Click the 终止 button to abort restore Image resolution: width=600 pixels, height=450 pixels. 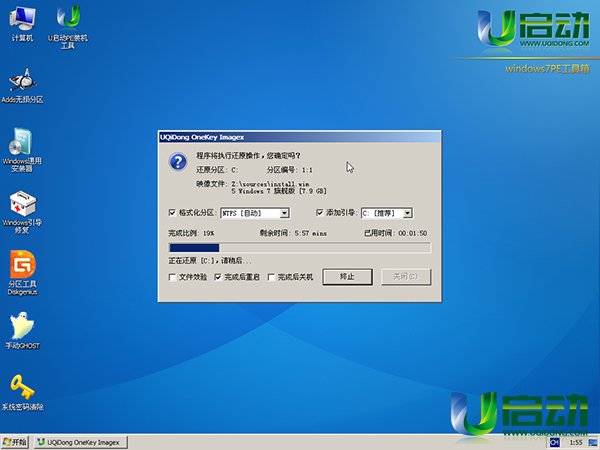tap(347, 277)
